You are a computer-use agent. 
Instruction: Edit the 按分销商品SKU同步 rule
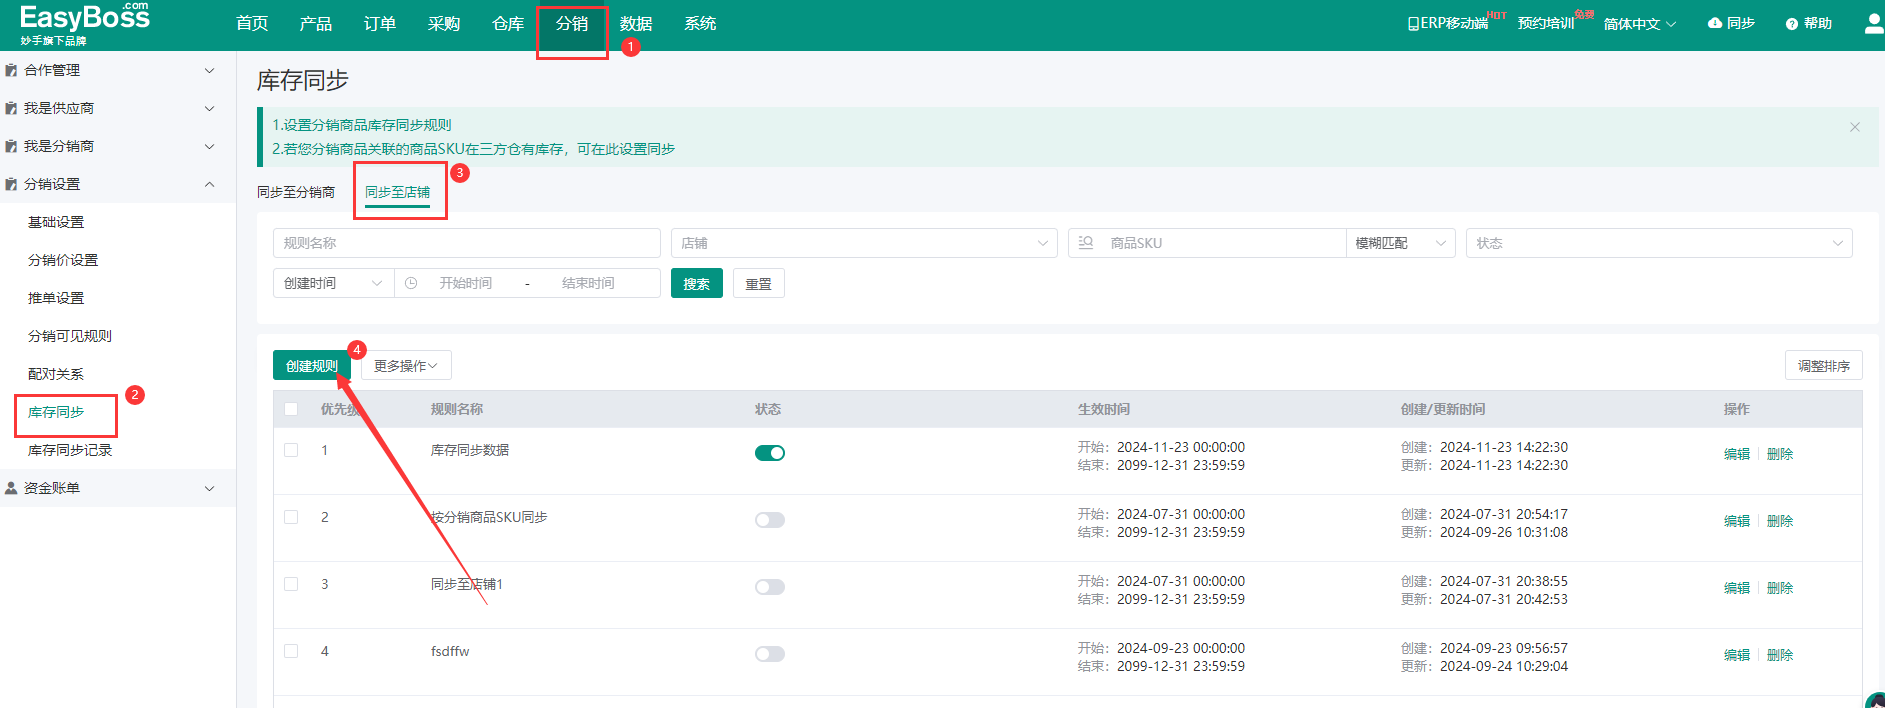pos(1737,521)
